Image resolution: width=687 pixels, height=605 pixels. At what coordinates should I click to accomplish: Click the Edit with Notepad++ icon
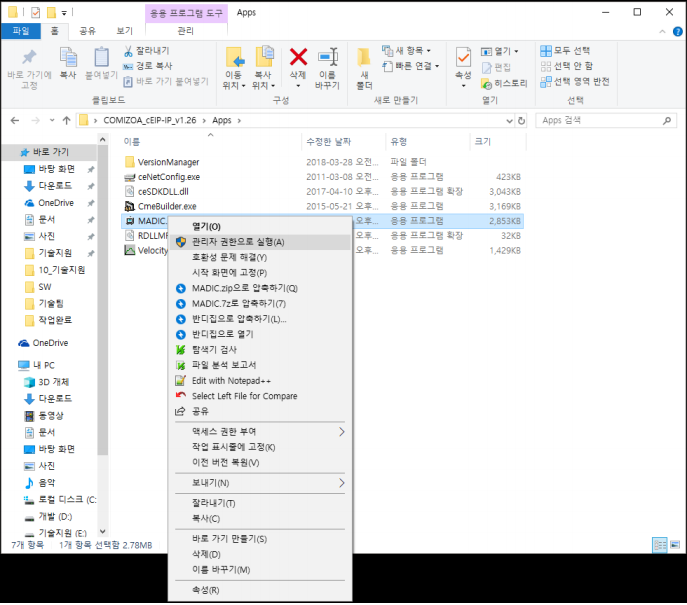pos(181,381)
